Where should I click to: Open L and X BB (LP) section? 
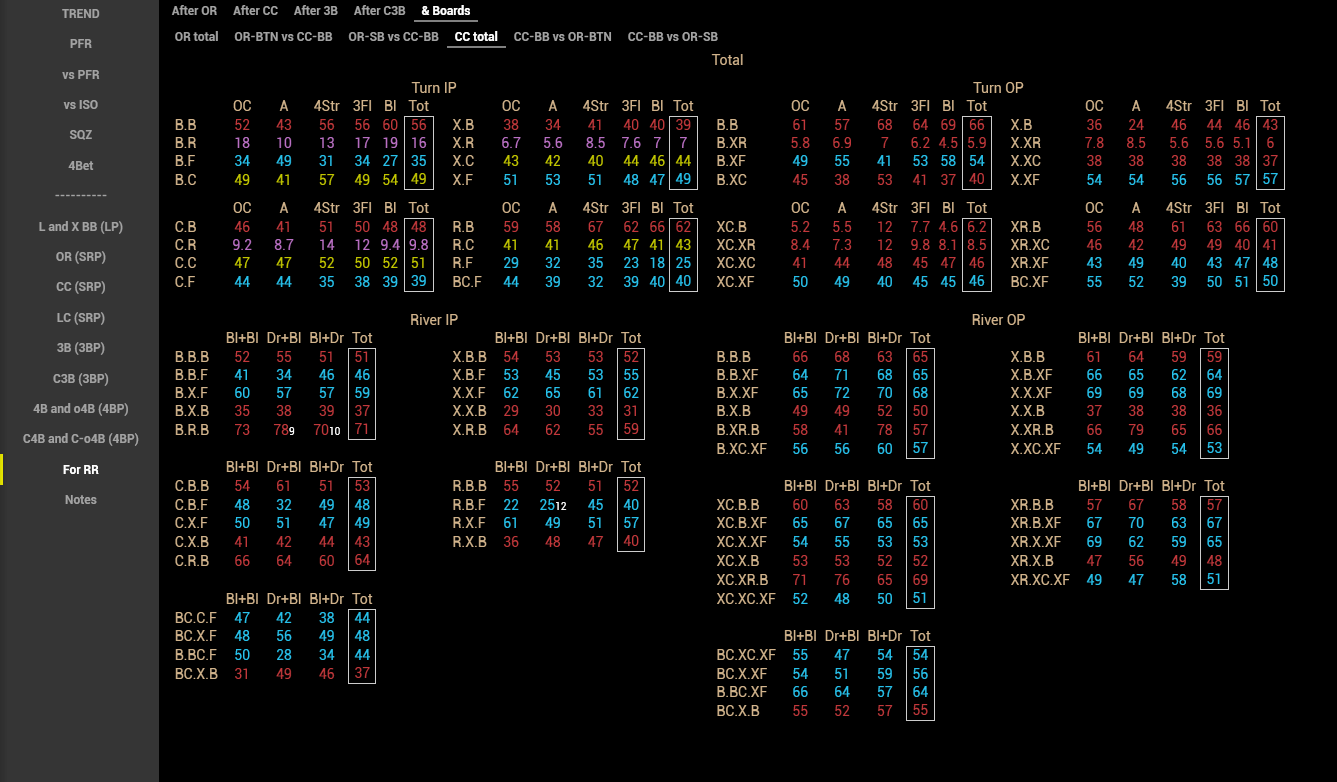pyautogui.click(x=80, y=227)
